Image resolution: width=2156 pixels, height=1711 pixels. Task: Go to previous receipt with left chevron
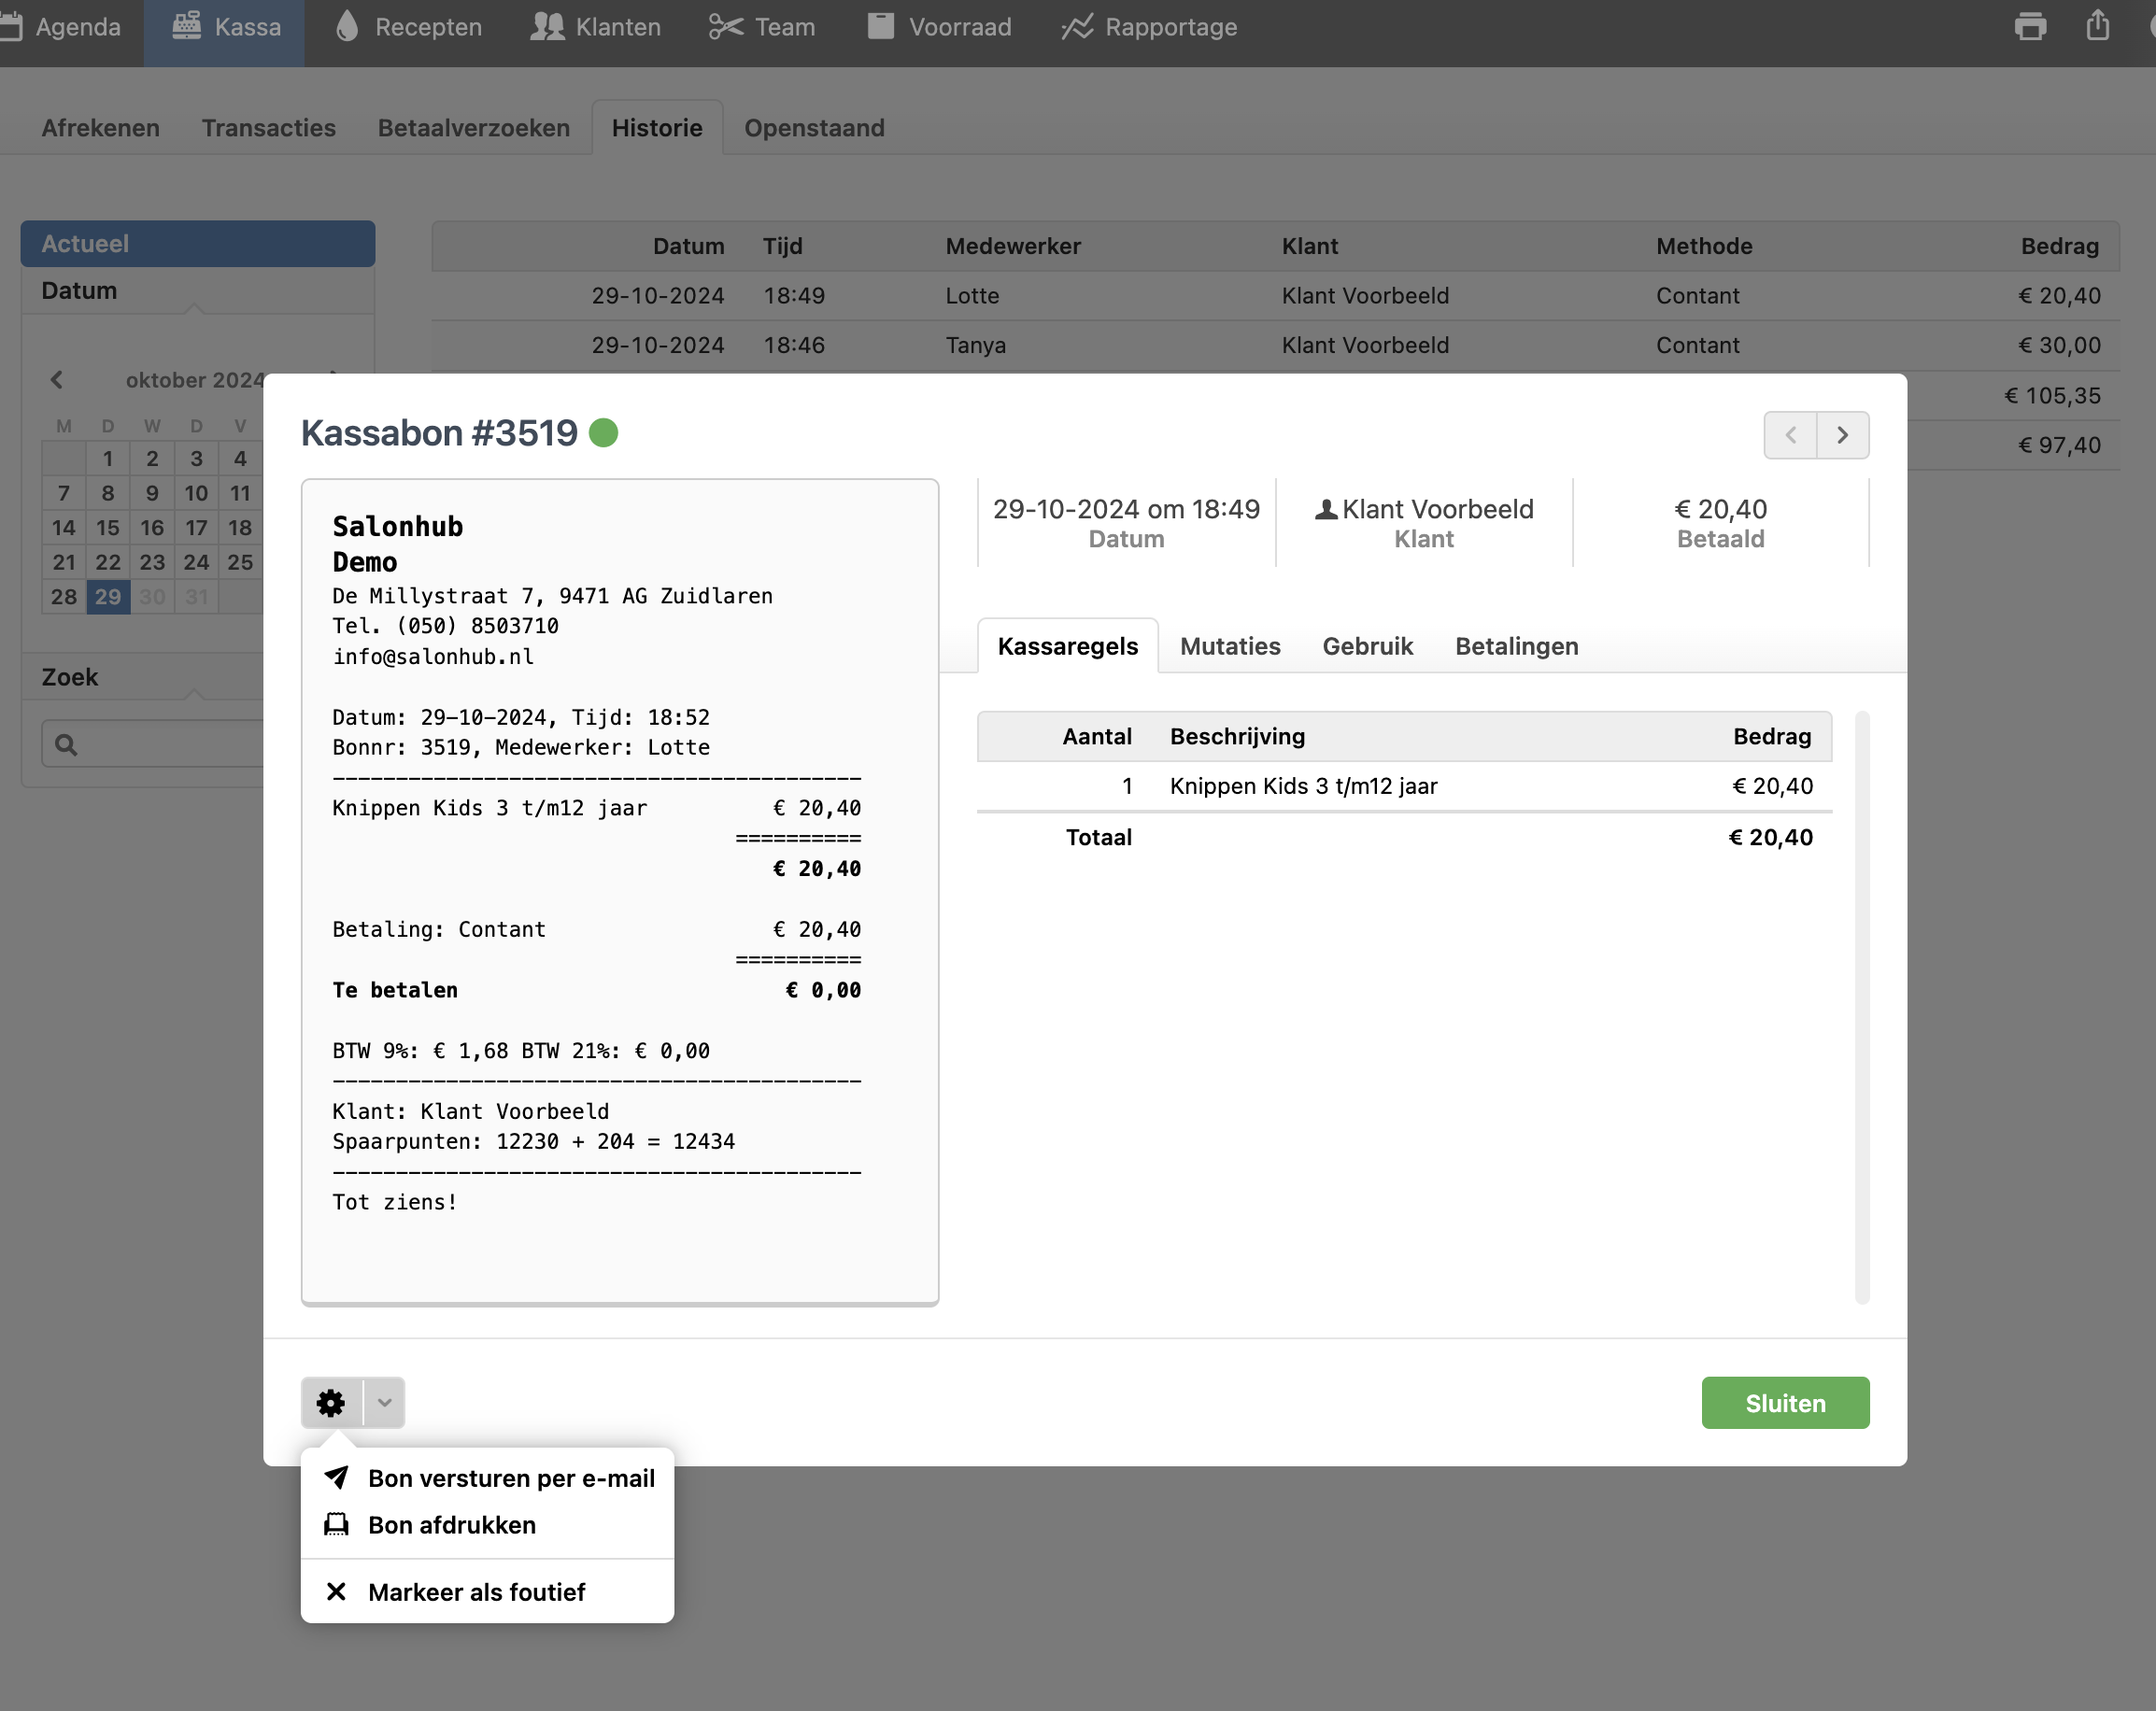click(x=1790, y=435)
